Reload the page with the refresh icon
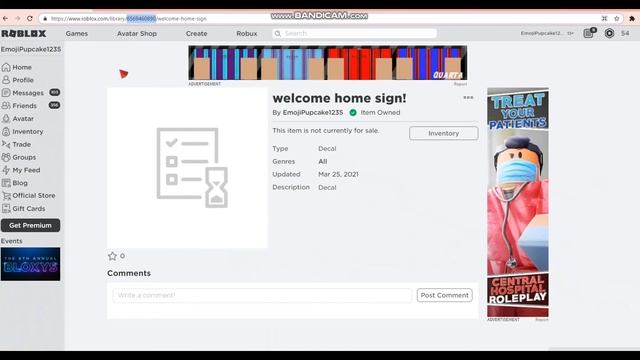The height and width of the screenshot is (360, 640). point(30,19)
